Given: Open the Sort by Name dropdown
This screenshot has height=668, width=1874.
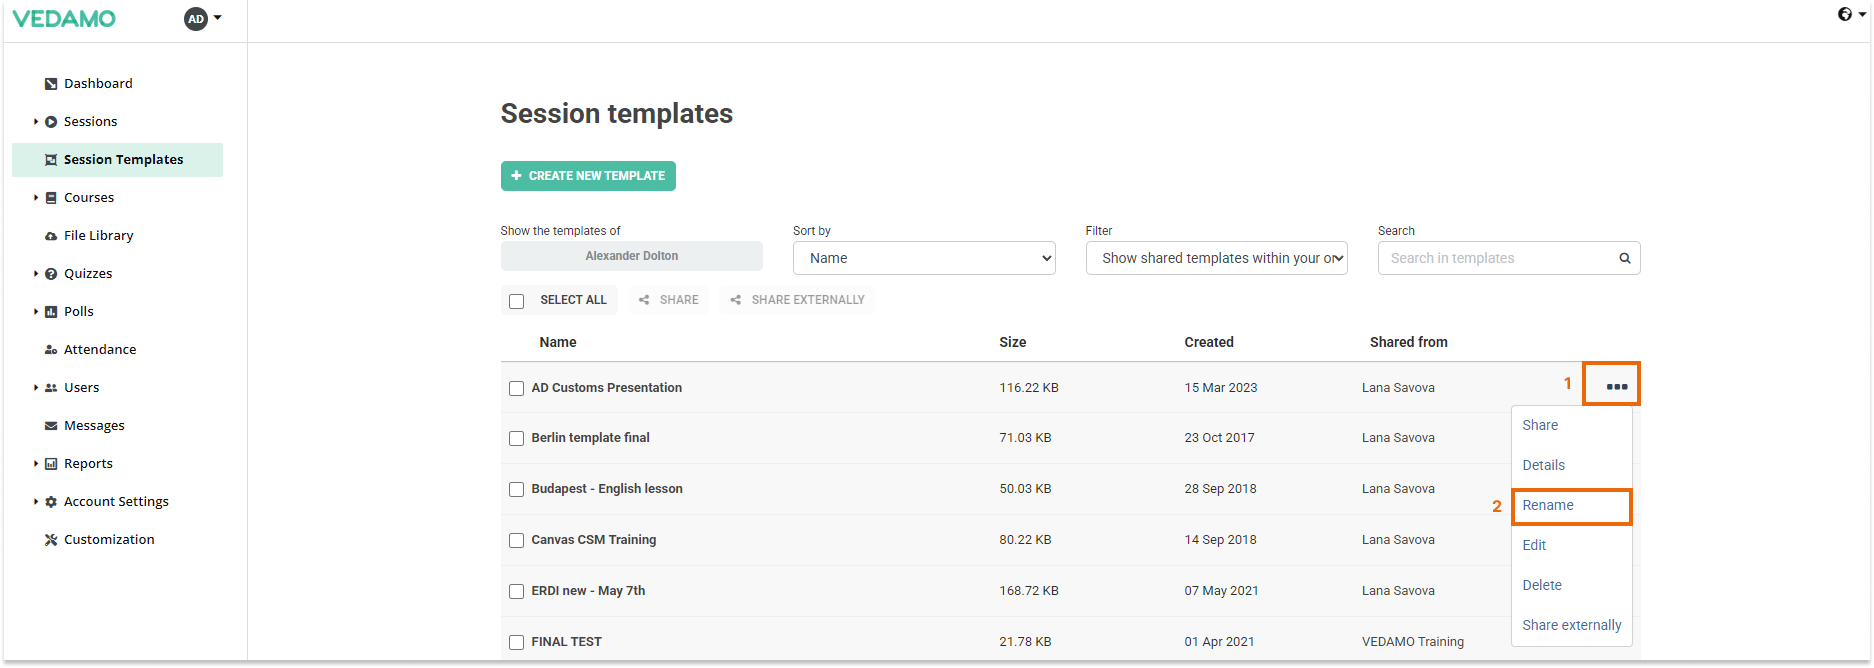Looking at the screenshot, I should coord(924,258).
